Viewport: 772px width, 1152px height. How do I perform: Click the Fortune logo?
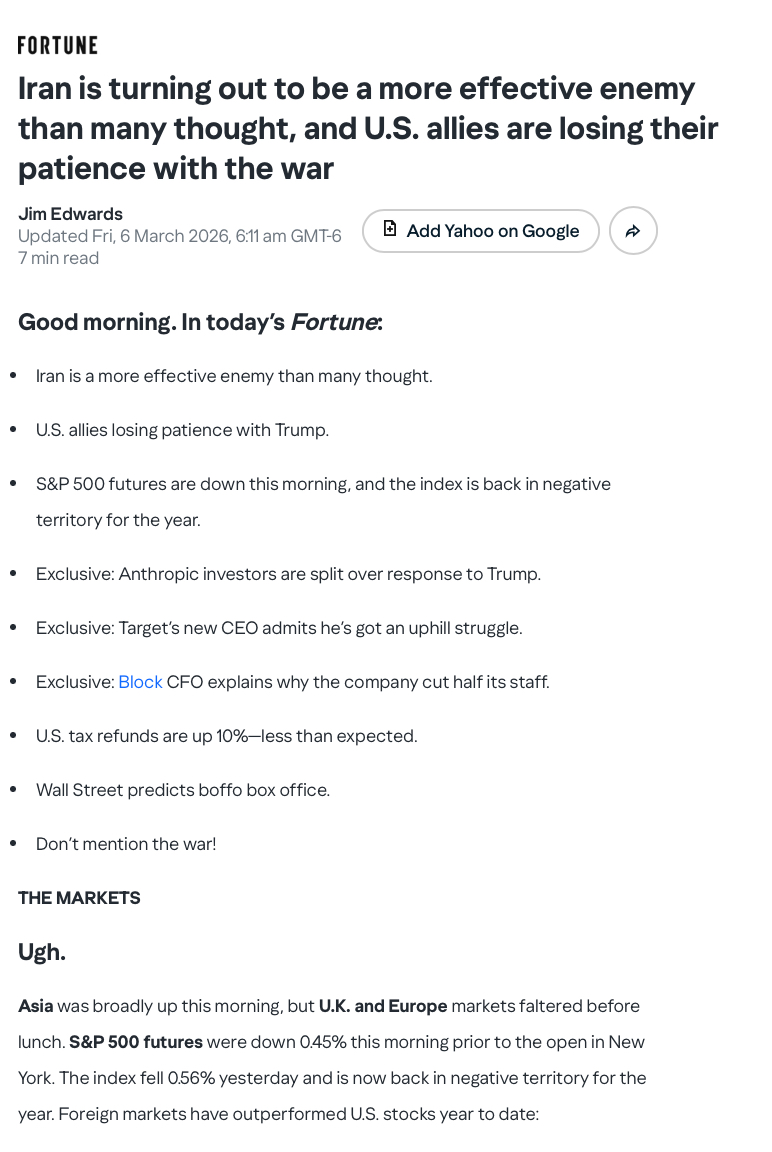pos(57,46)
